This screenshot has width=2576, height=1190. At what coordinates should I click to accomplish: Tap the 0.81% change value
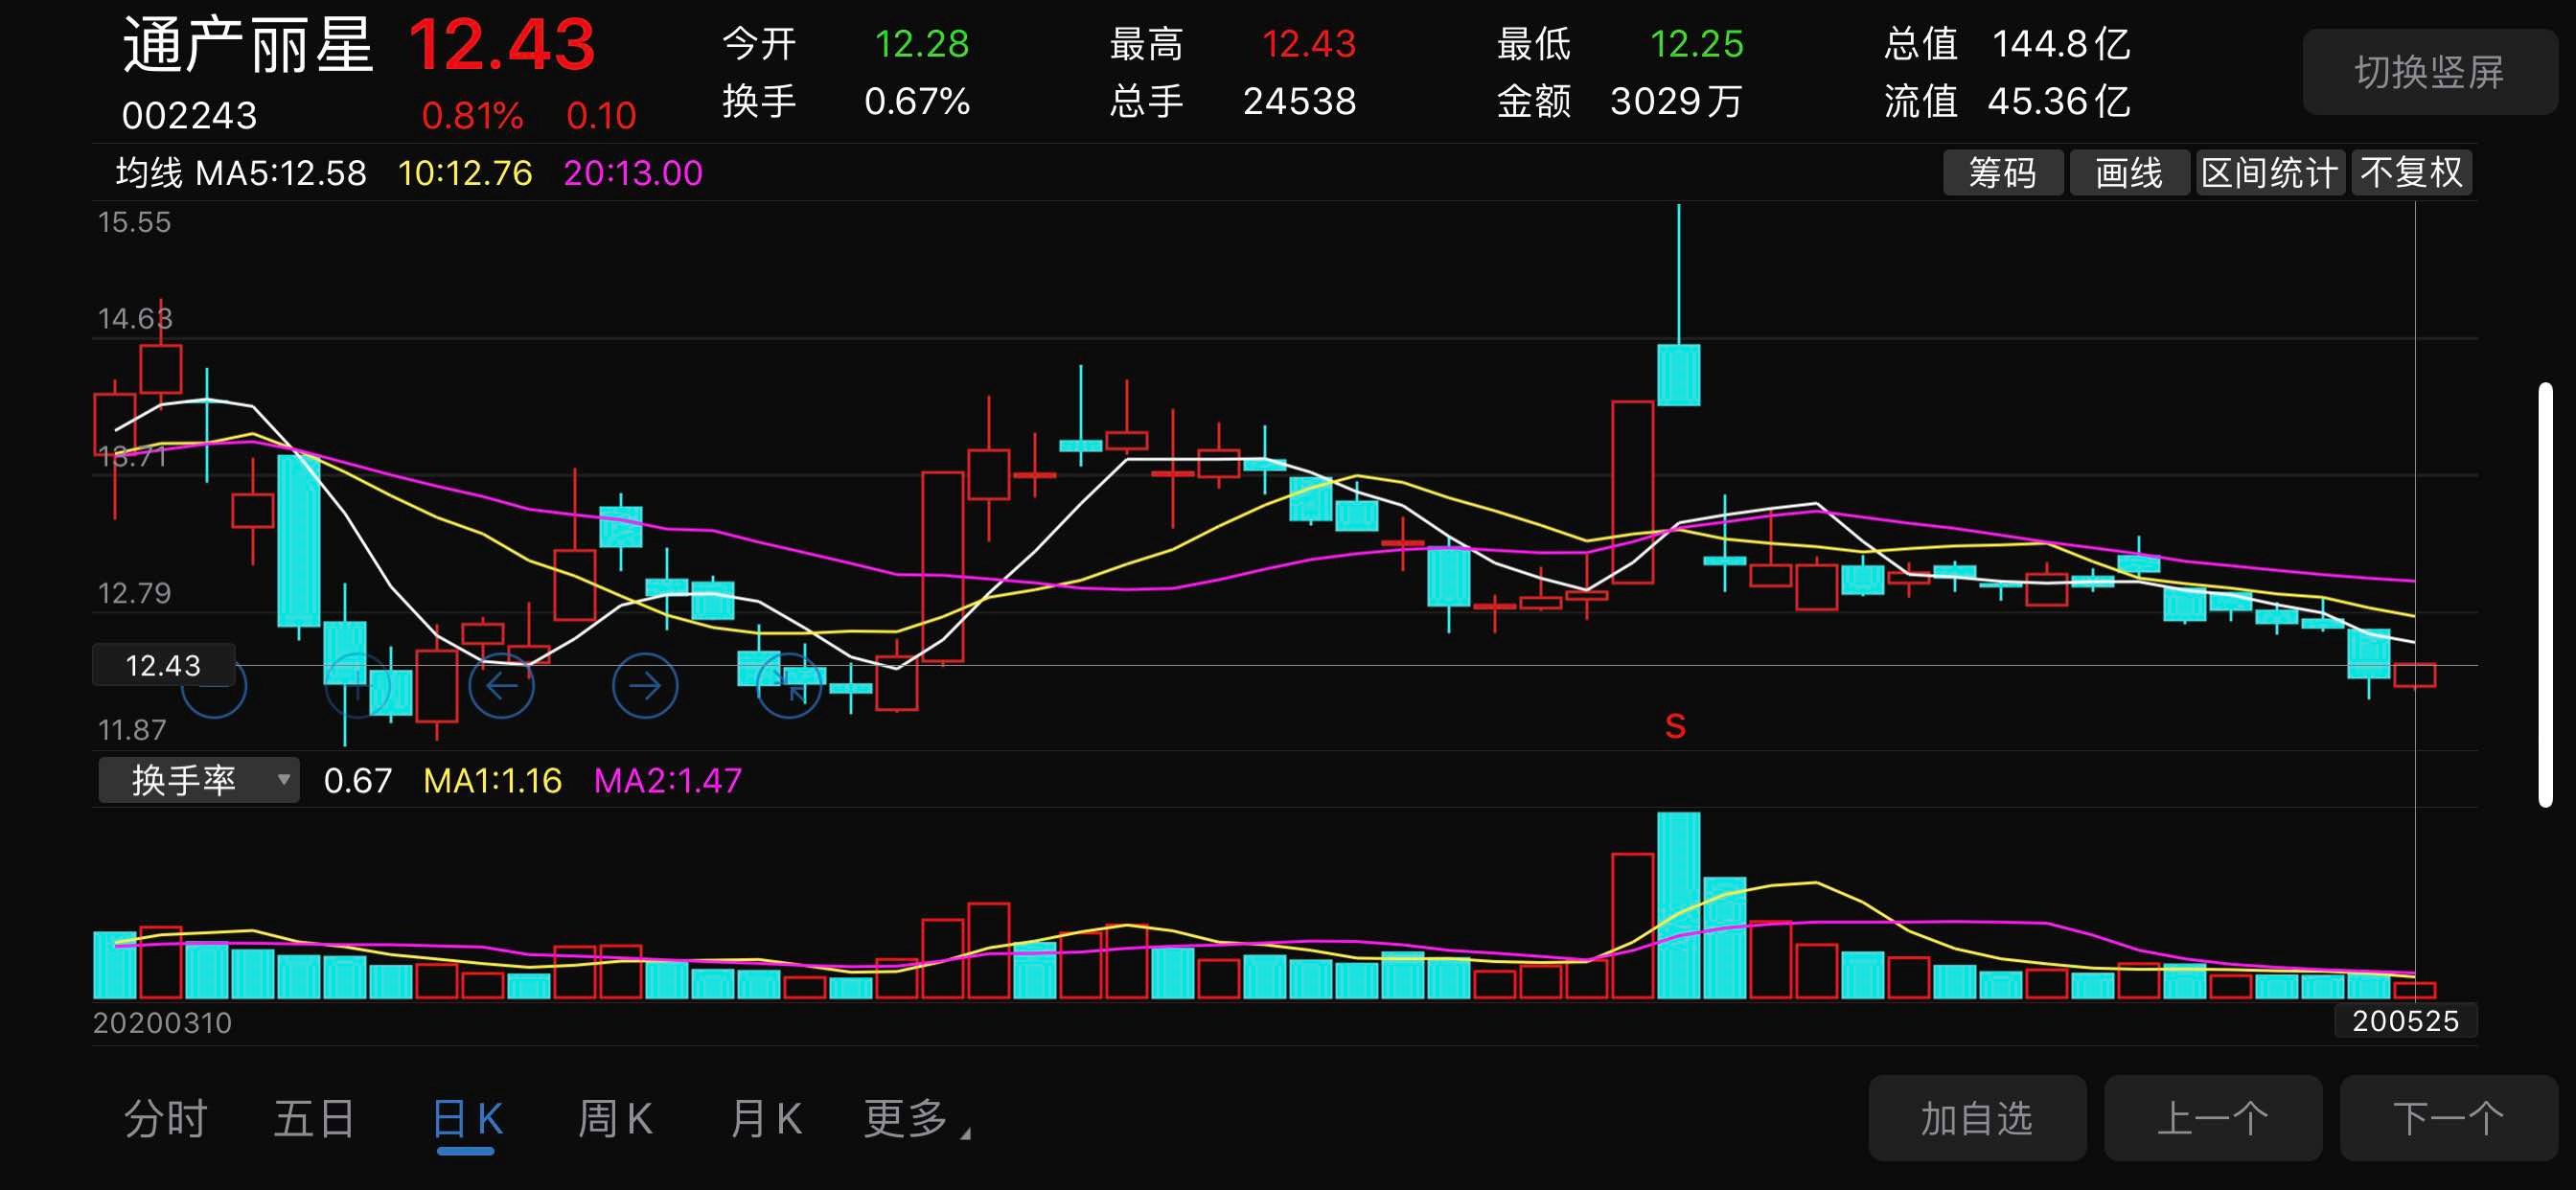click(x=472, y=116)
